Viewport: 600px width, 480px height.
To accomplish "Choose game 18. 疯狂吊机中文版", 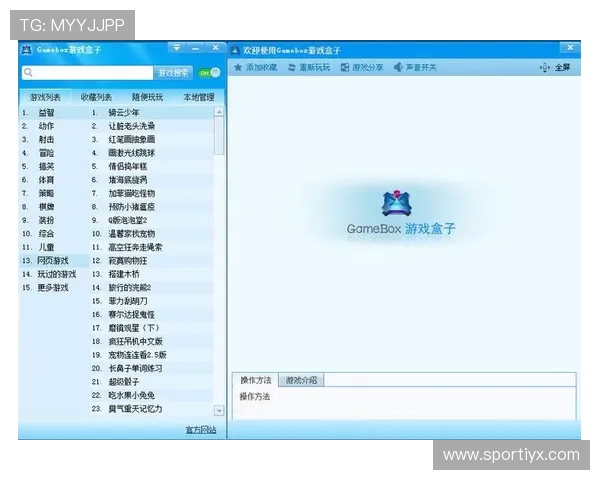I will pos(152,341).
